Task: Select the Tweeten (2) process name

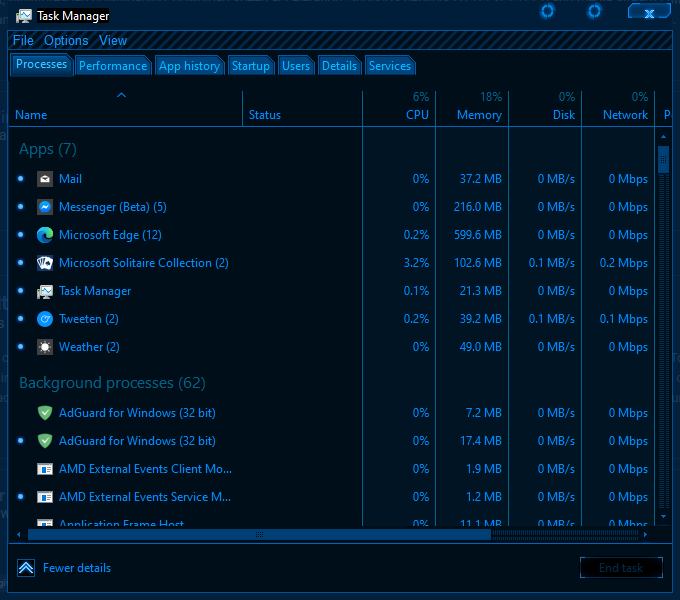Action: click(89, 319)
